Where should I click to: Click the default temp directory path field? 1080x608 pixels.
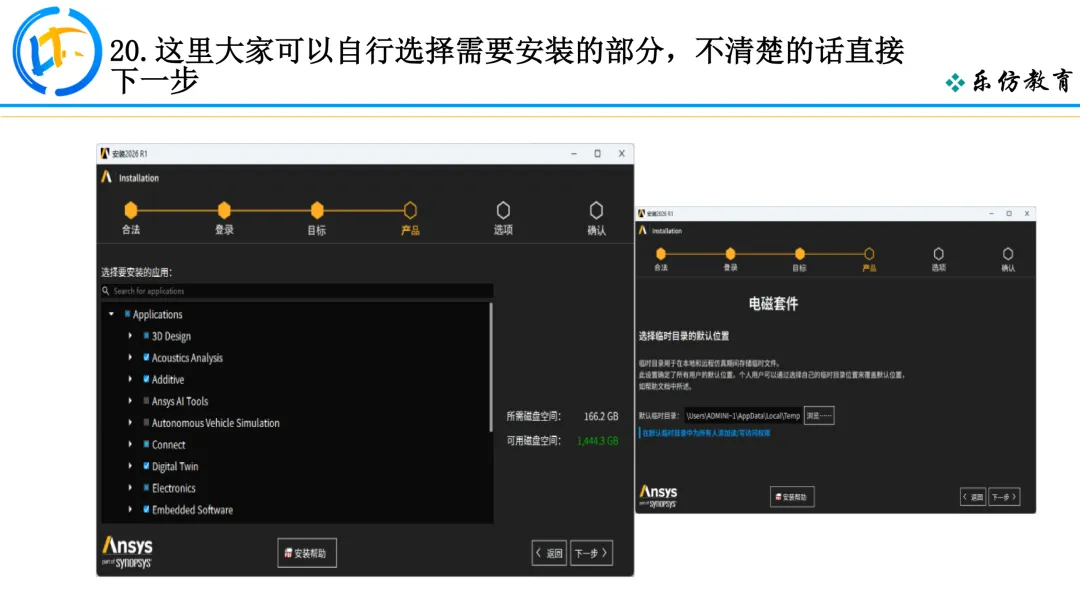742,416
